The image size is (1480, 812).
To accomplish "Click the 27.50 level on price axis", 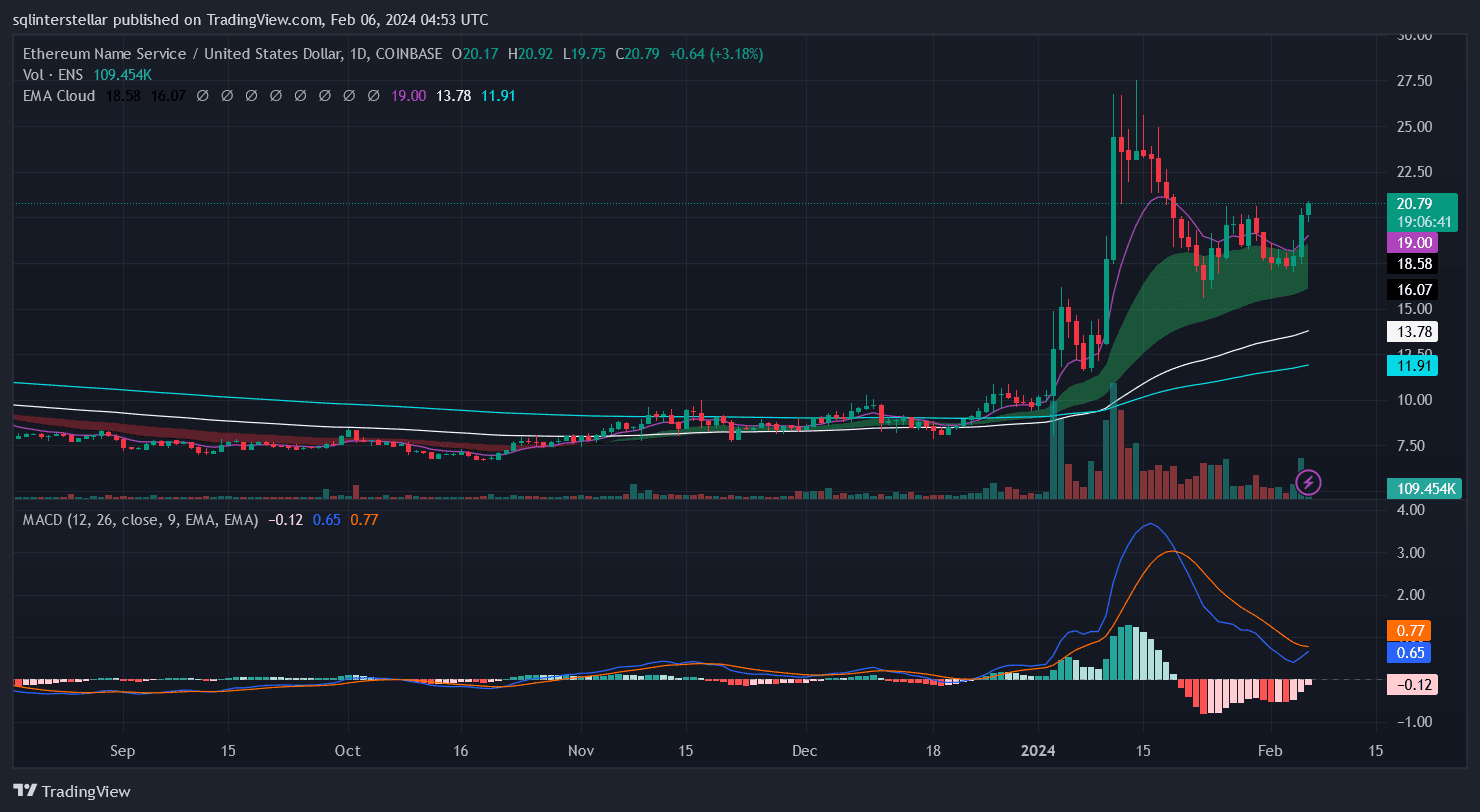I will (1416, 81).
